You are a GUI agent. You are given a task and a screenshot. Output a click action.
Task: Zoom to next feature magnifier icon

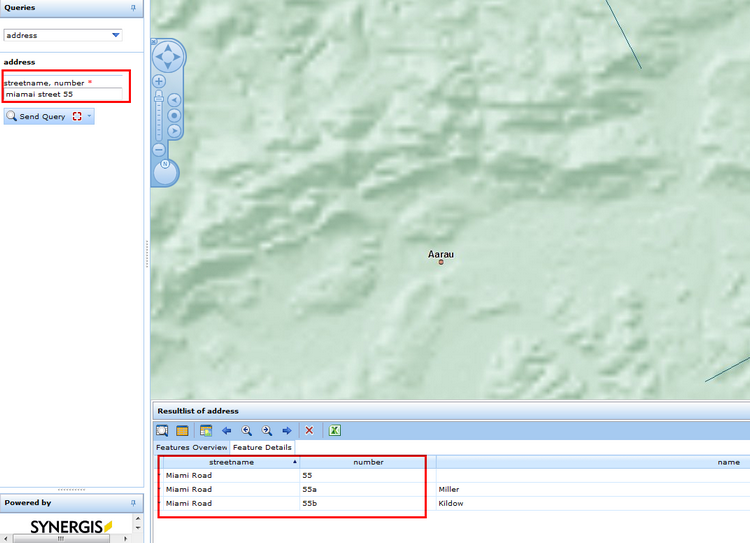[267, 431]
